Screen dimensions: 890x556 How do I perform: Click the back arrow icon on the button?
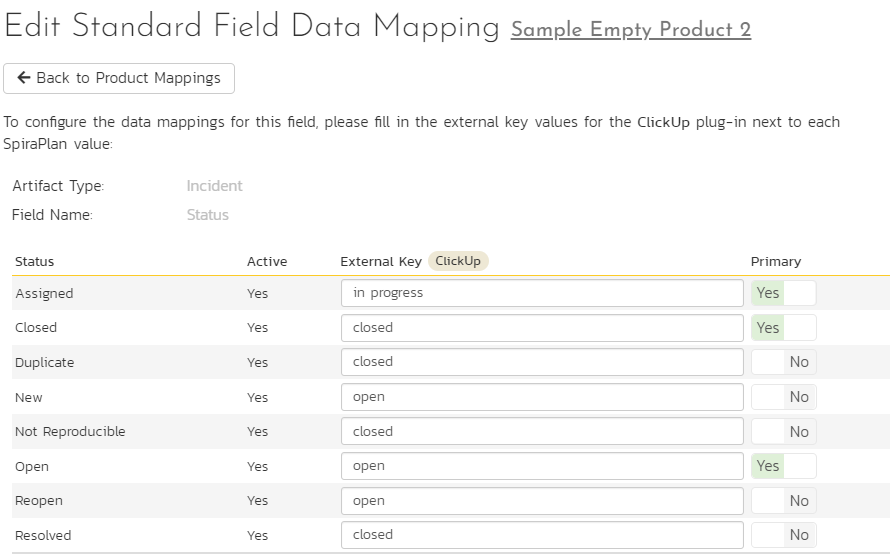point(23,78)
